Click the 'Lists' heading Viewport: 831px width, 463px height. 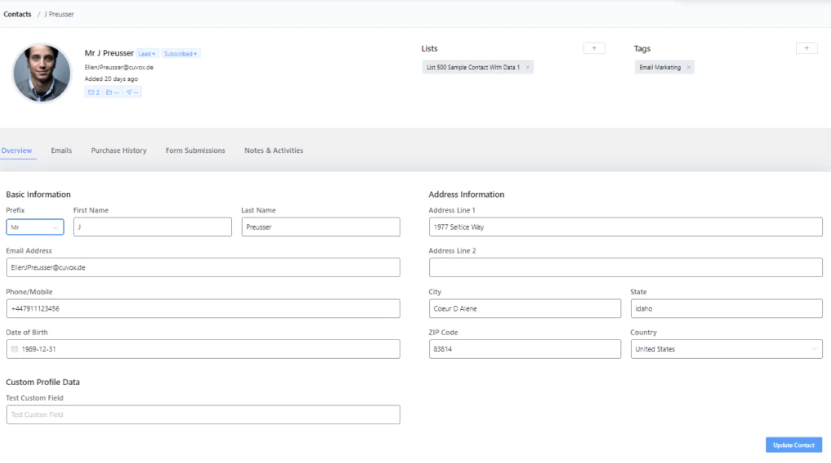pos(429,49)
